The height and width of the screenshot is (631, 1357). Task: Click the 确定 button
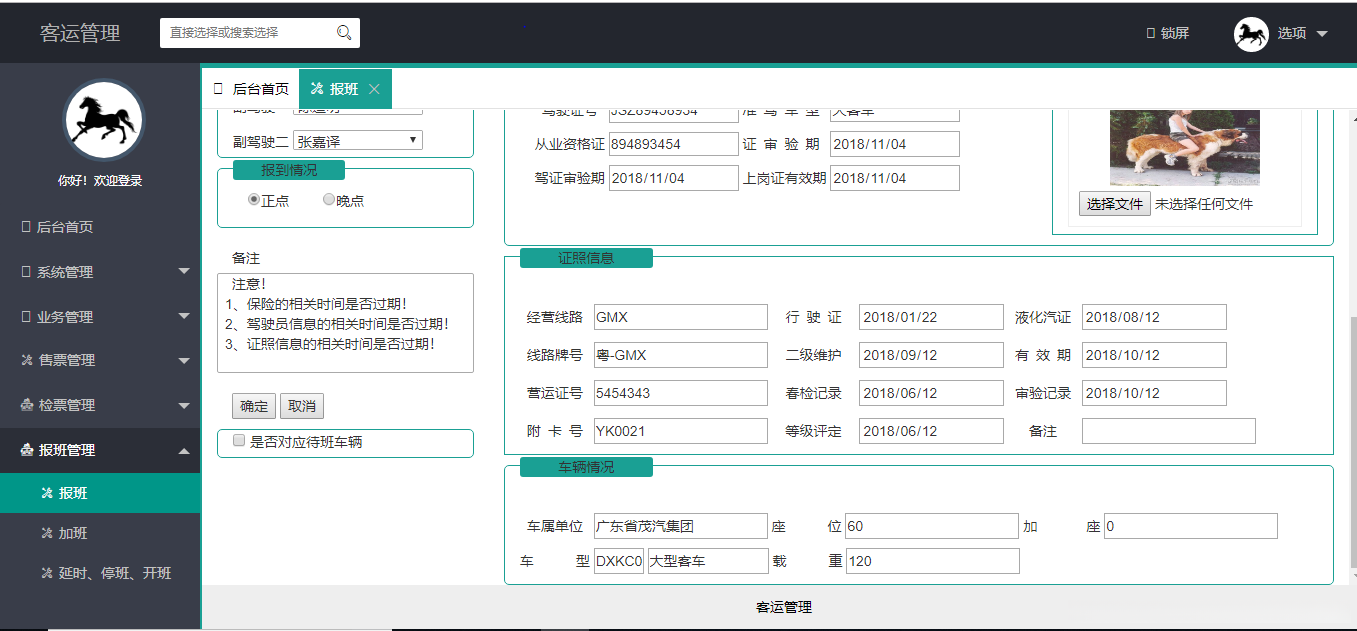[x=254, y=406]
